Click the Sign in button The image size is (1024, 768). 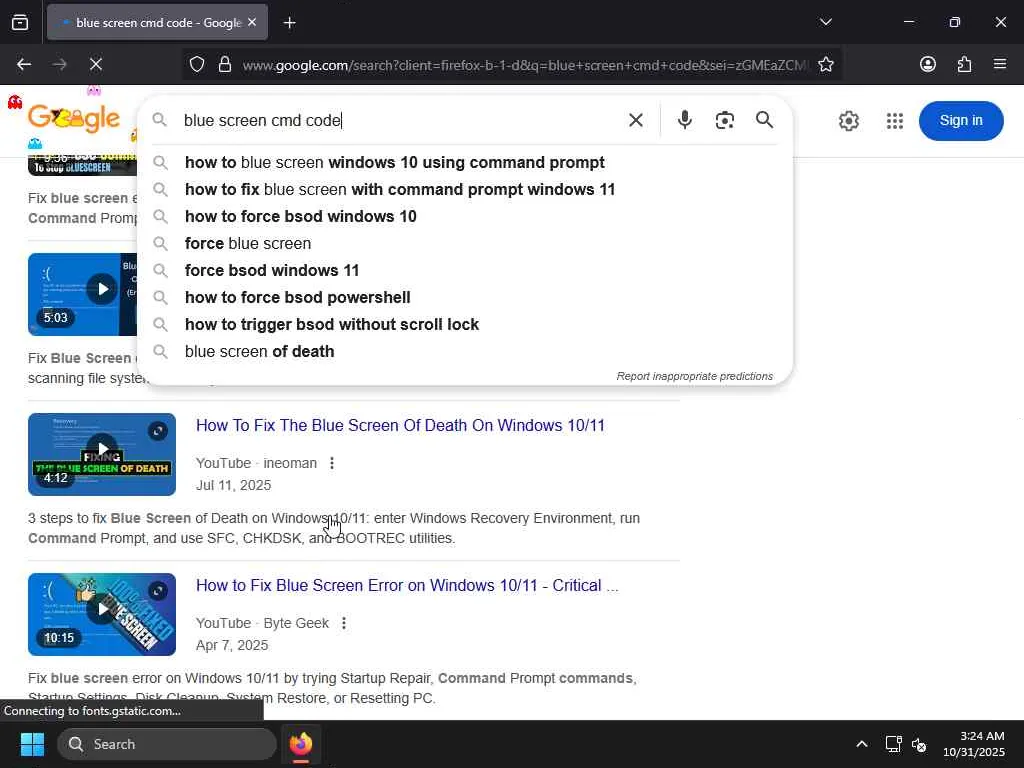(961, 121)
